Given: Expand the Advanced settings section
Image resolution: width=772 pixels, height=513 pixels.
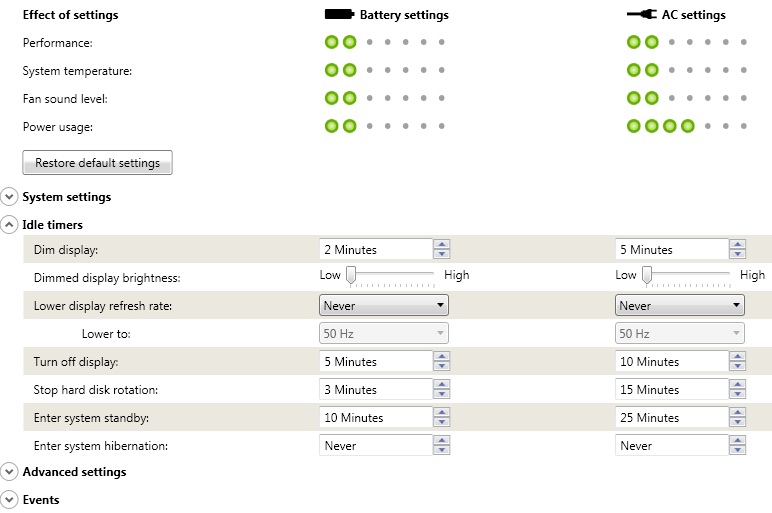Looking at the screenshot, I should [10, 472].
